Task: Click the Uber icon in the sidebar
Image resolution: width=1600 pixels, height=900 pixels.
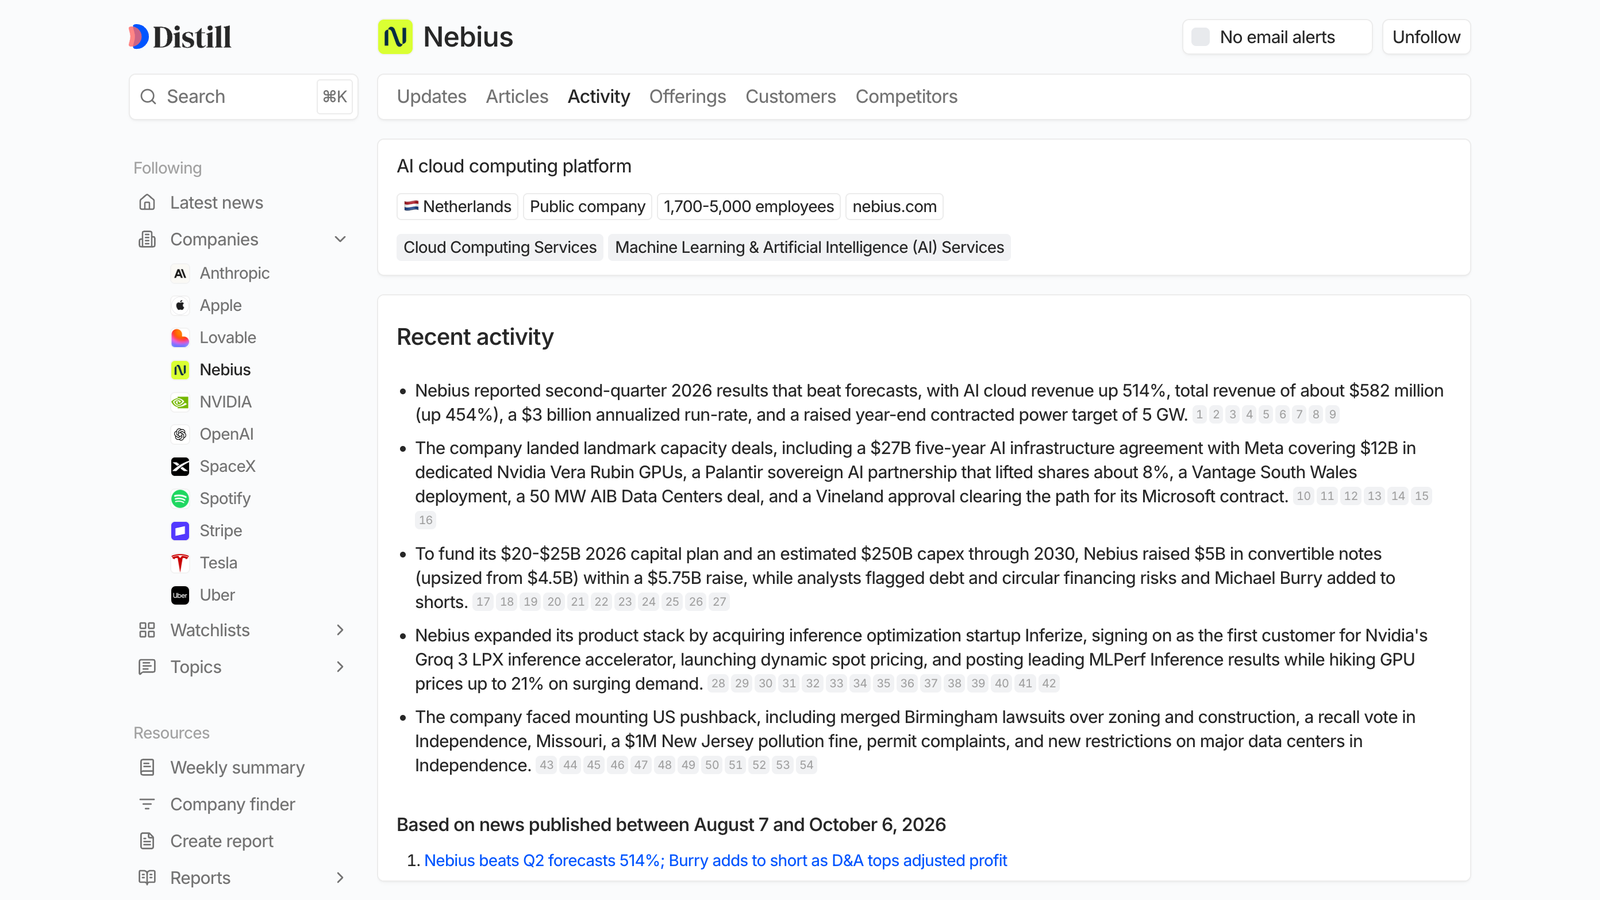Action: pos(180,595)
